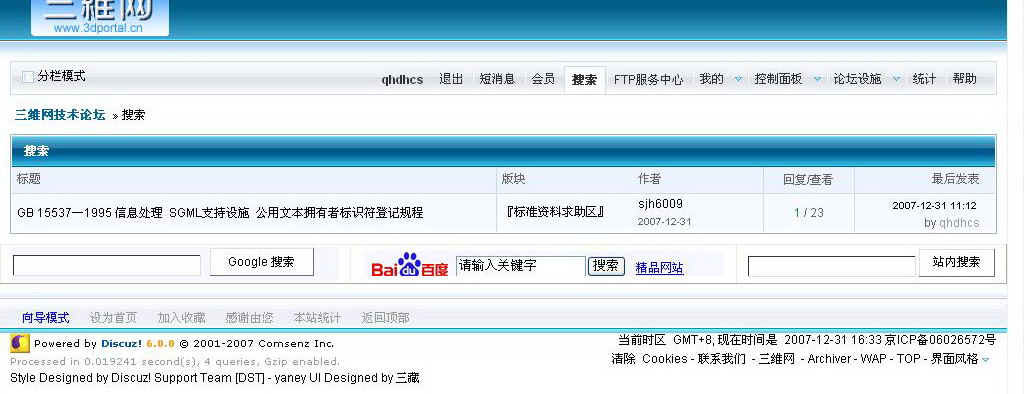The width and height of the screenshot is (1024, 394).
Task: Open the 会员 members page
Action: (x=543, y=79)
